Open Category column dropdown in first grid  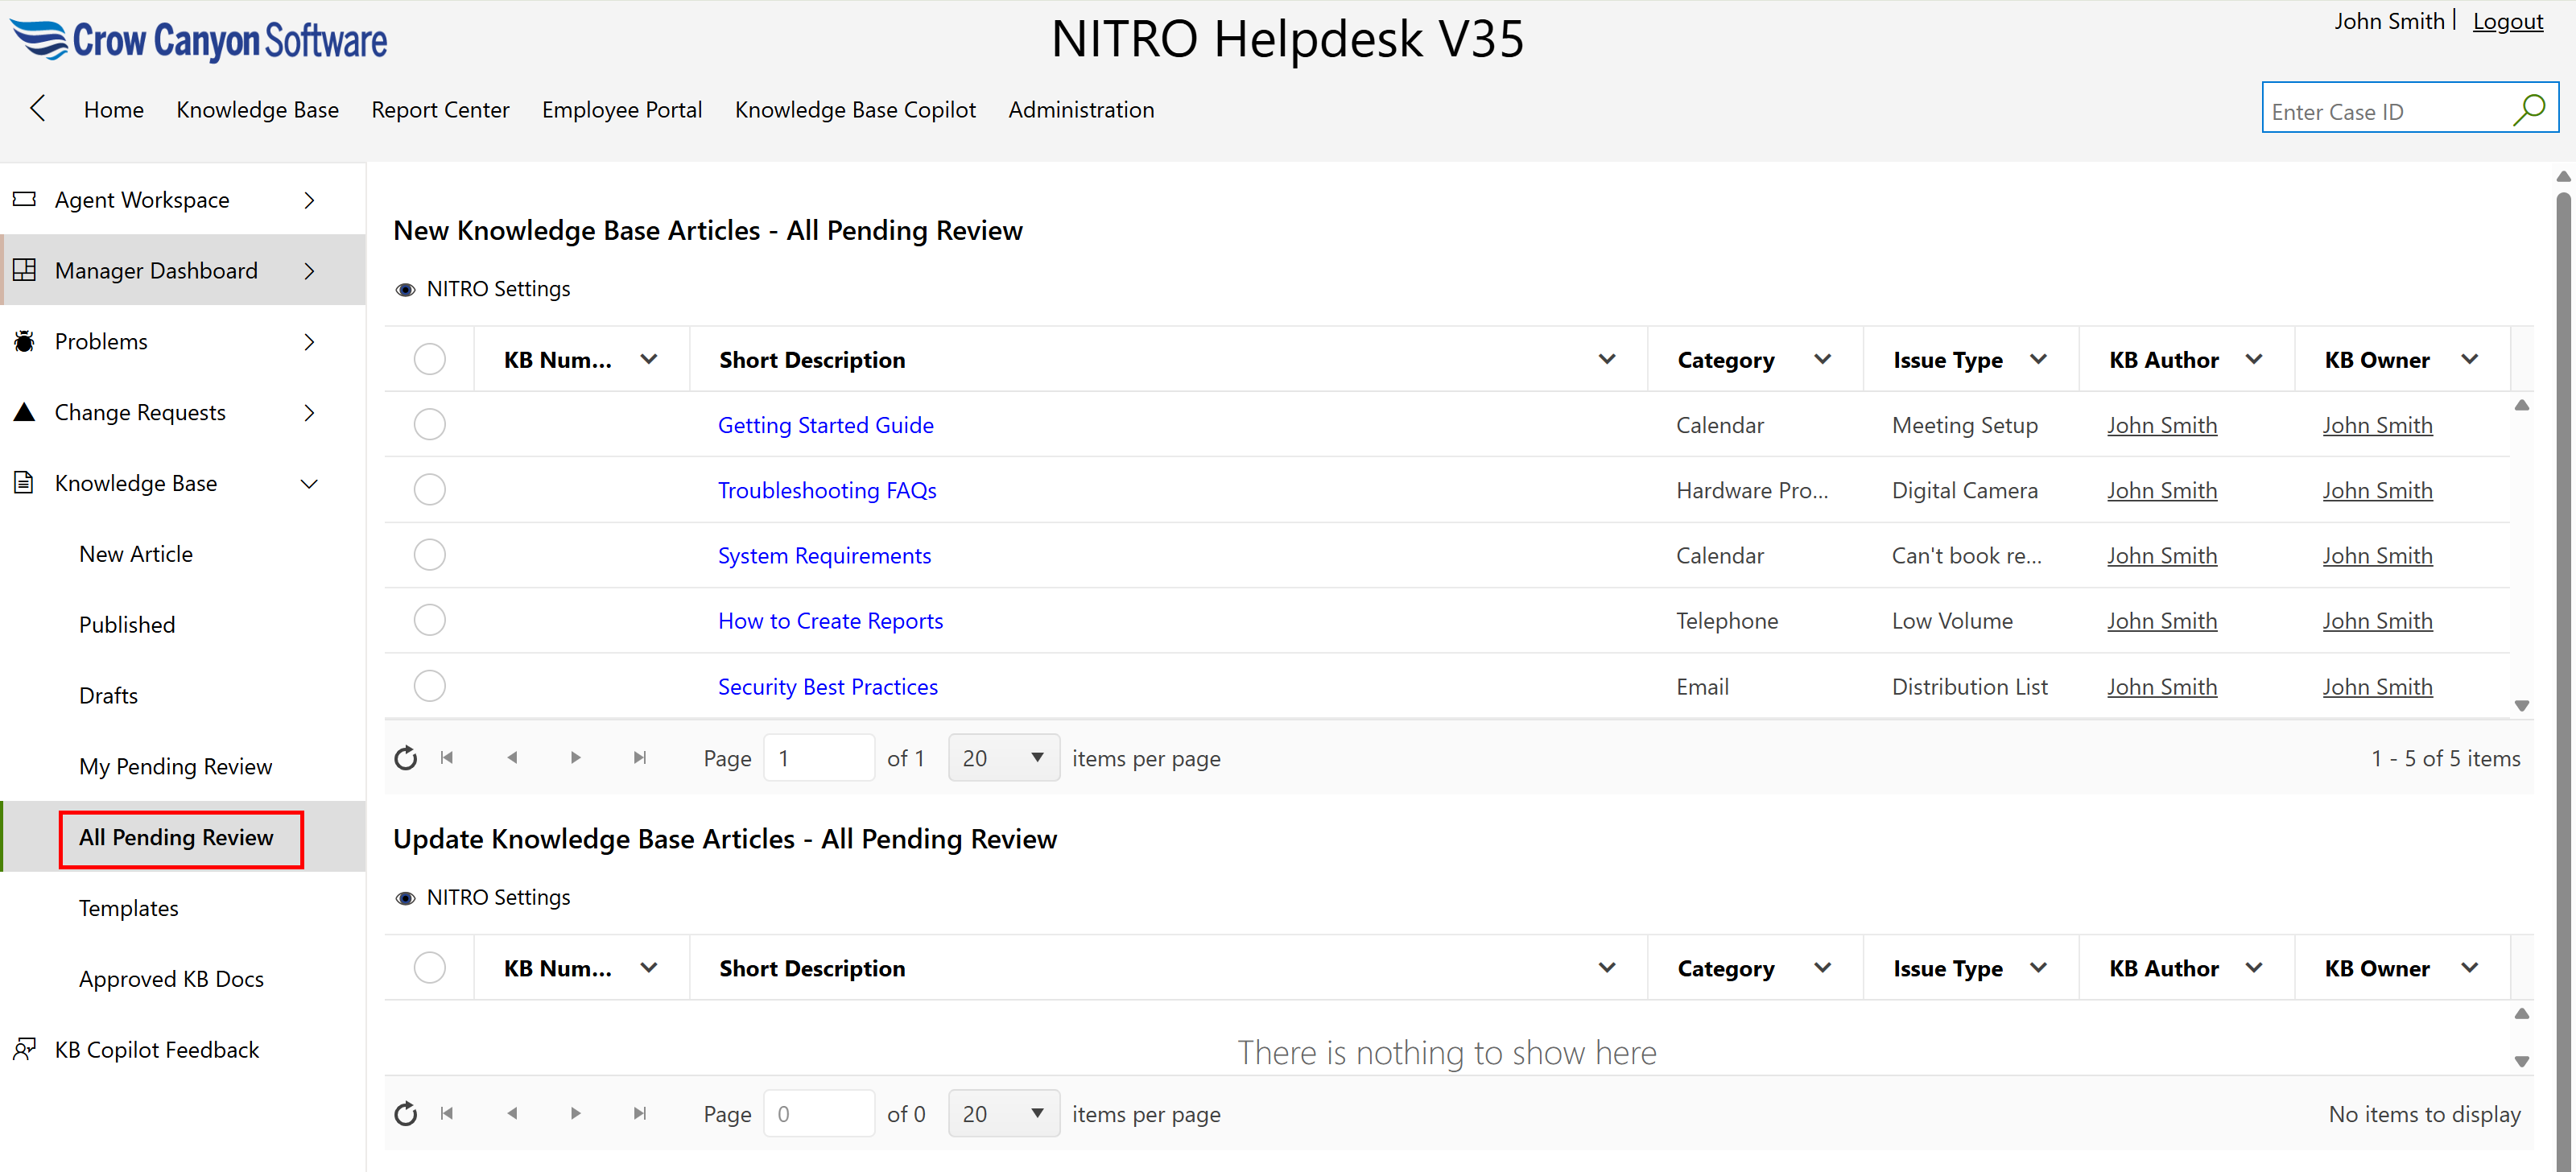1822,359
